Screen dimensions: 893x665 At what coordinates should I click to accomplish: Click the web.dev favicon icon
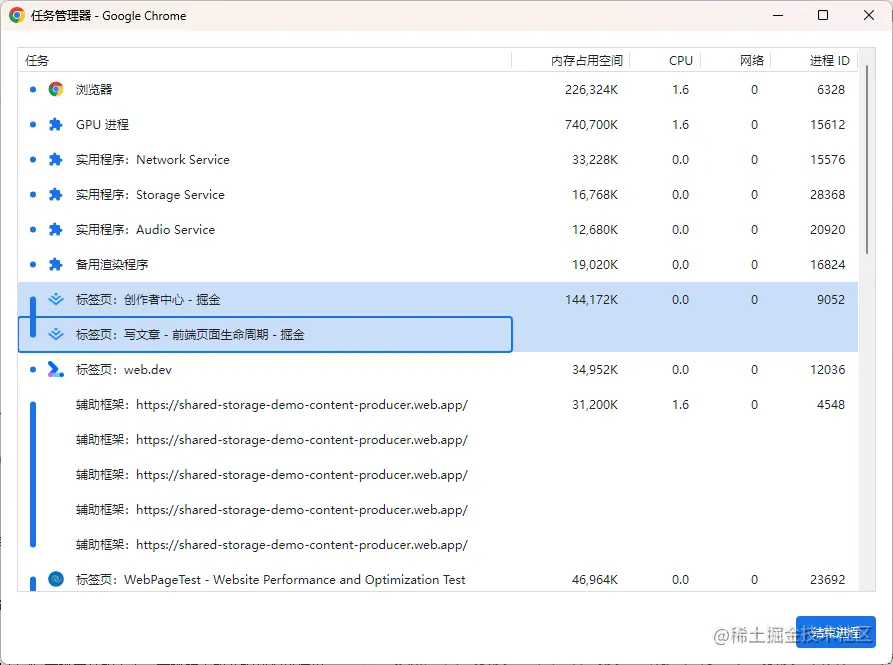coord(56,370)
